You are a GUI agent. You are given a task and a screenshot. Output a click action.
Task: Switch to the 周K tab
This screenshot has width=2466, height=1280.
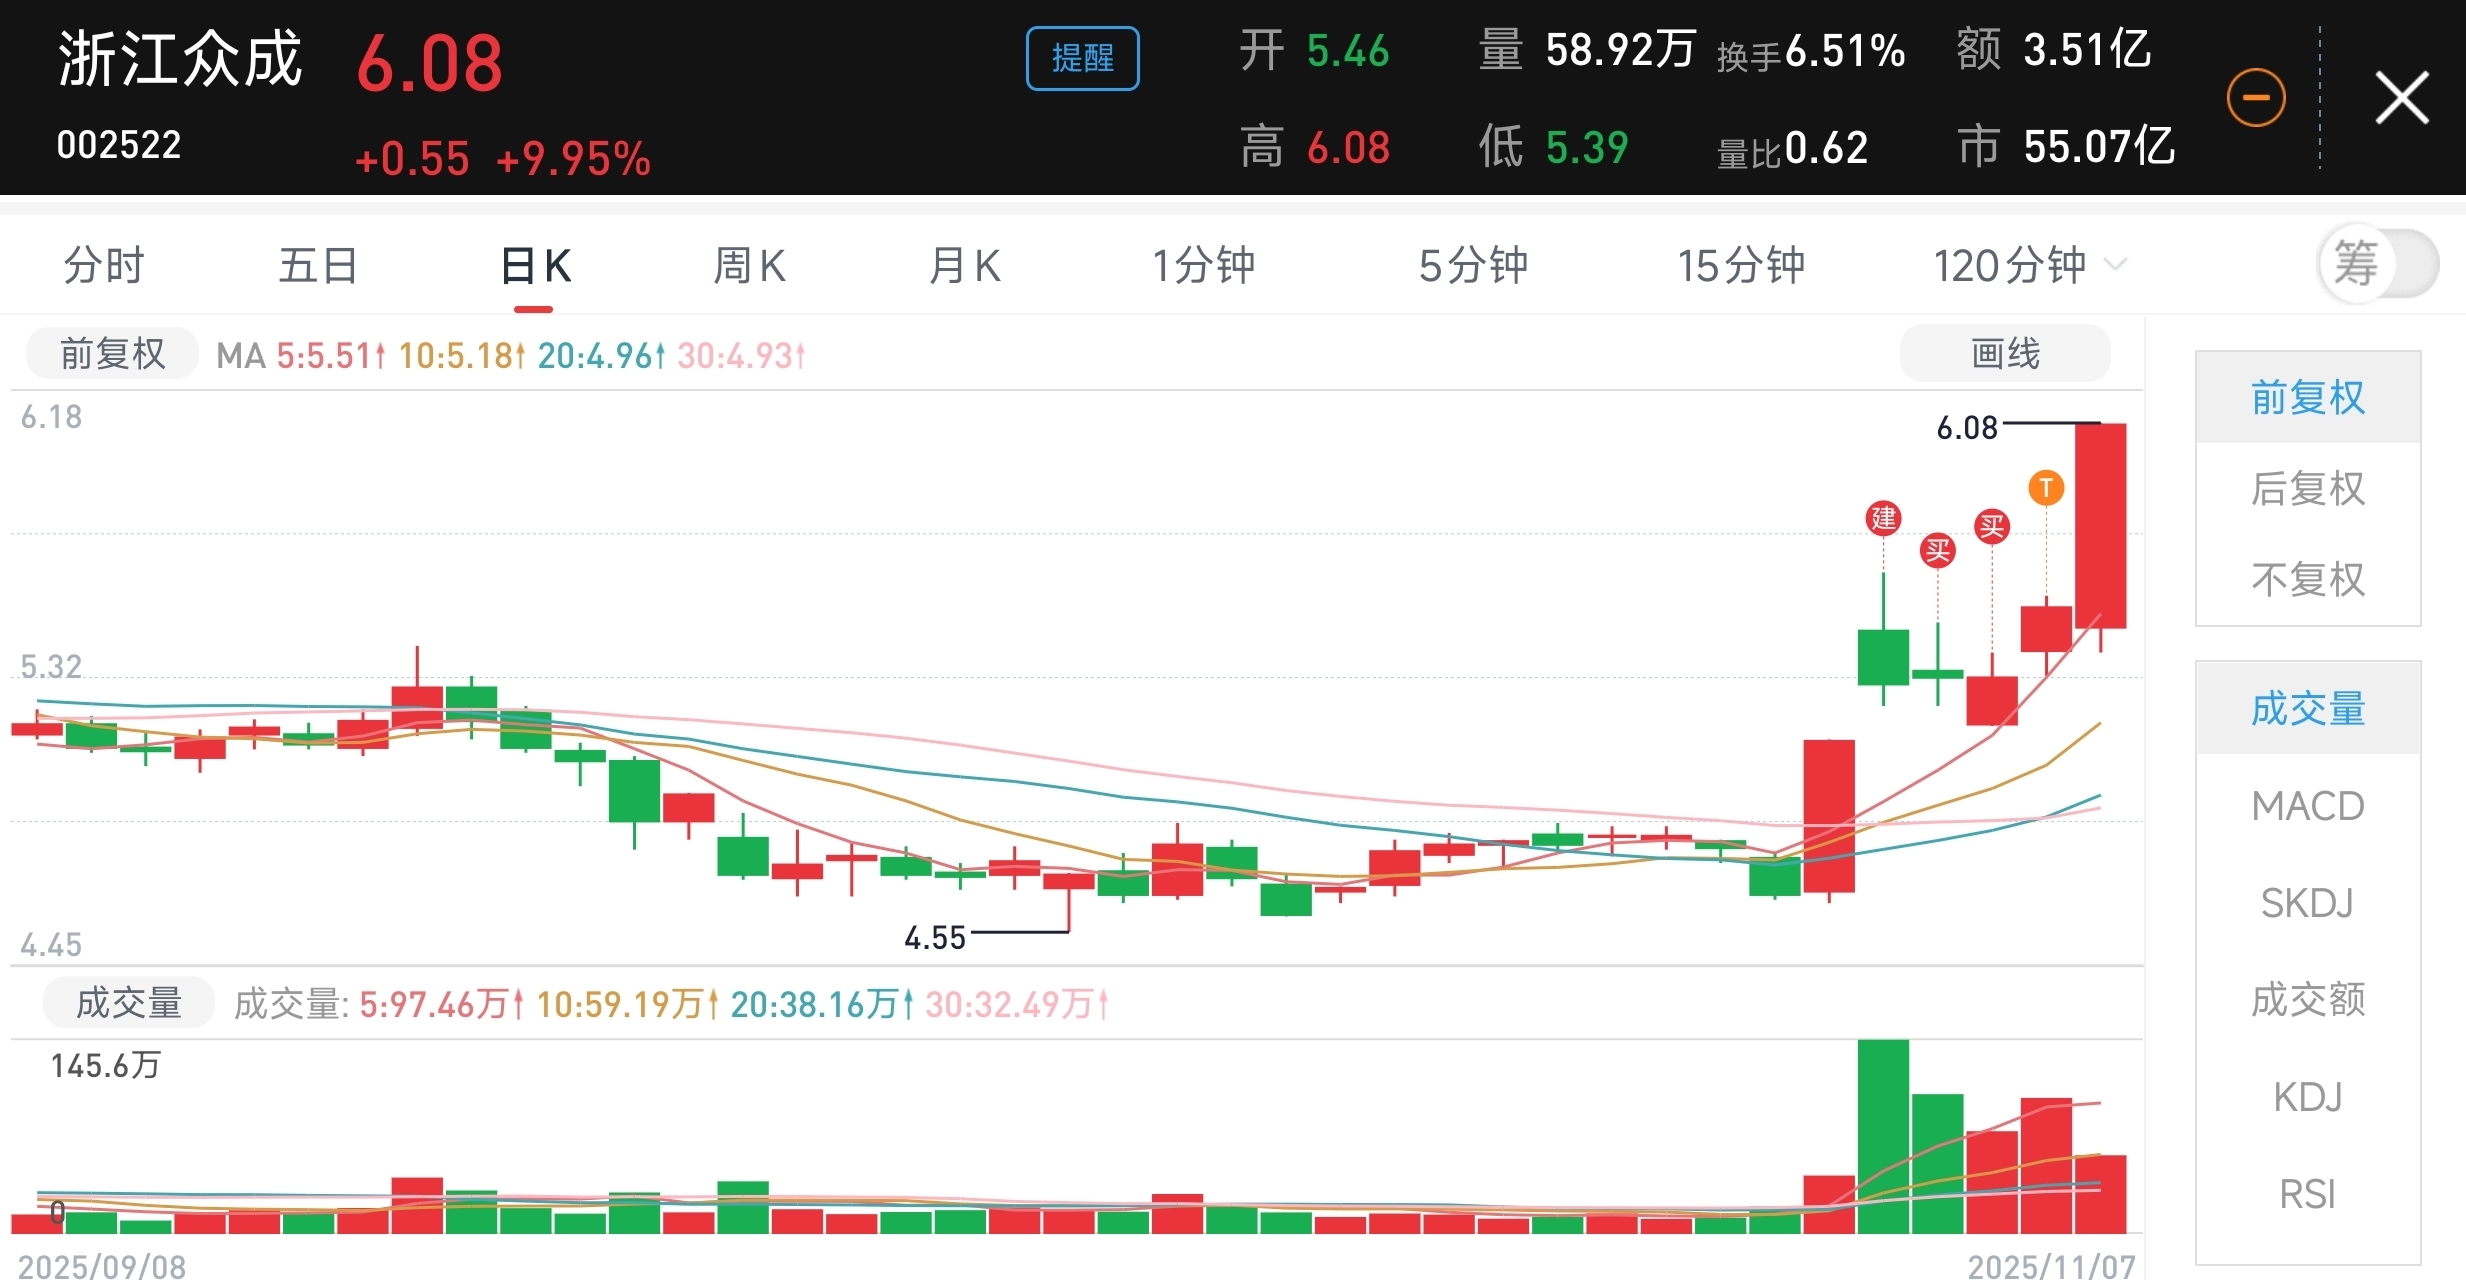point(748,266)
